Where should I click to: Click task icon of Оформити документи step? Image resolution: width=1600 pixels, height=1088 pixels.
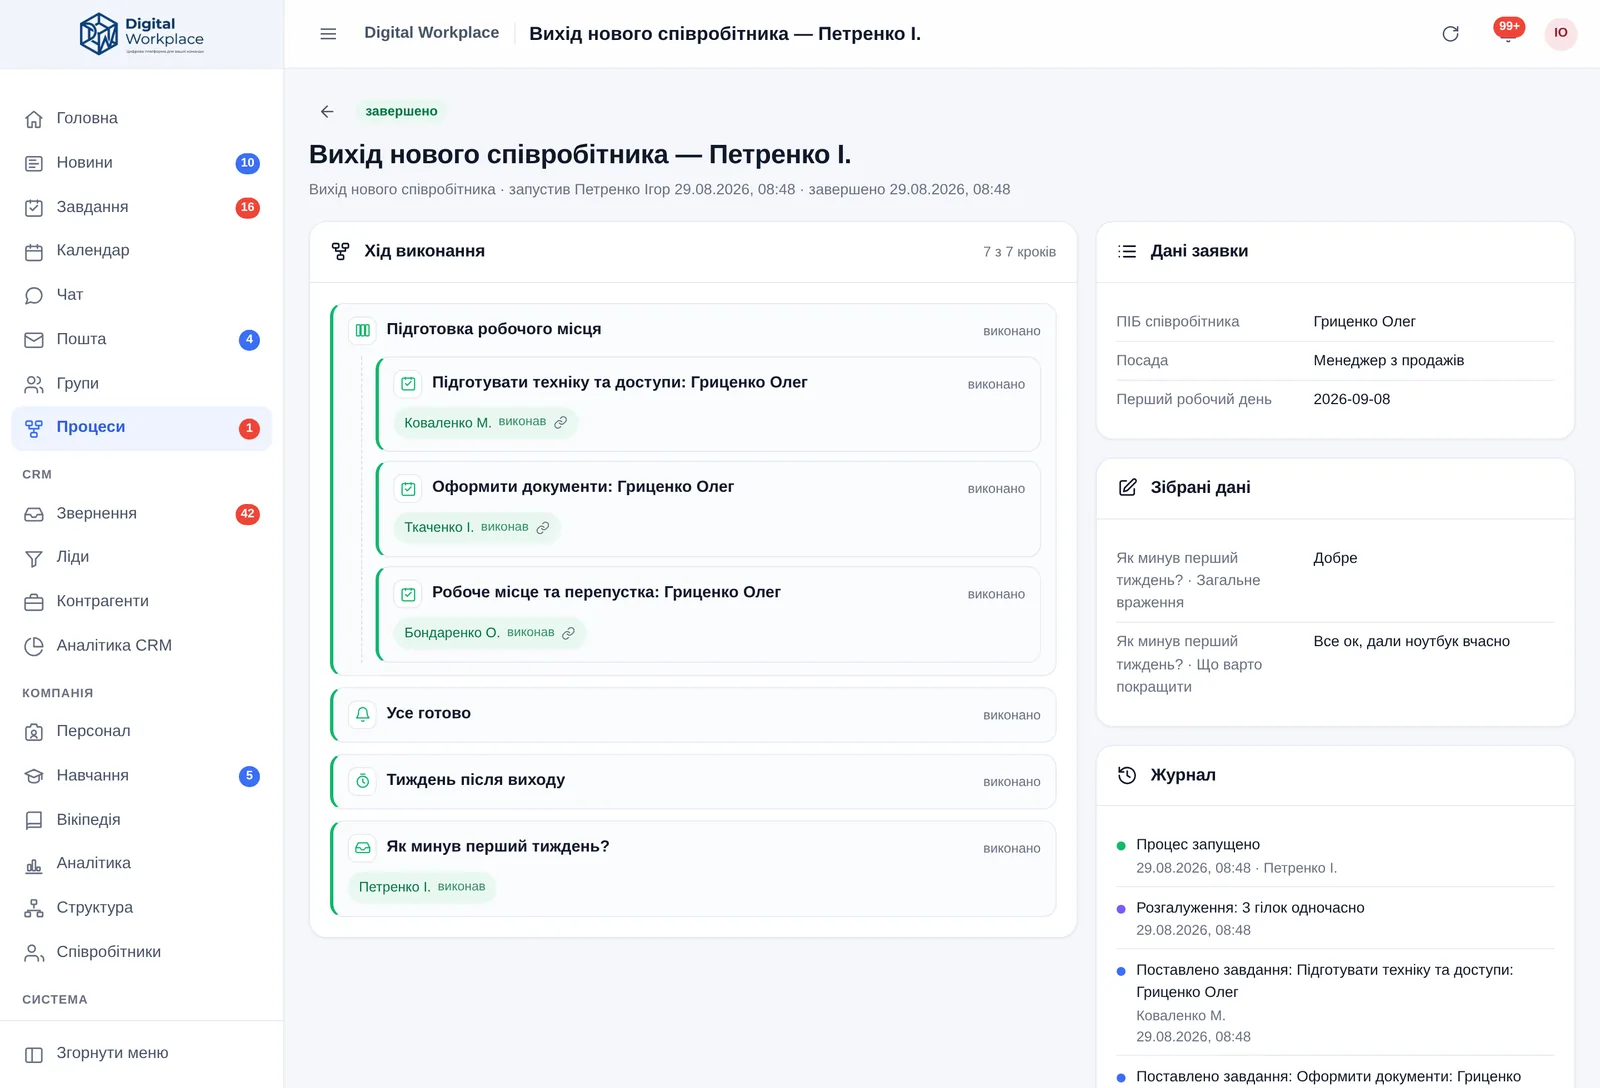408,489
